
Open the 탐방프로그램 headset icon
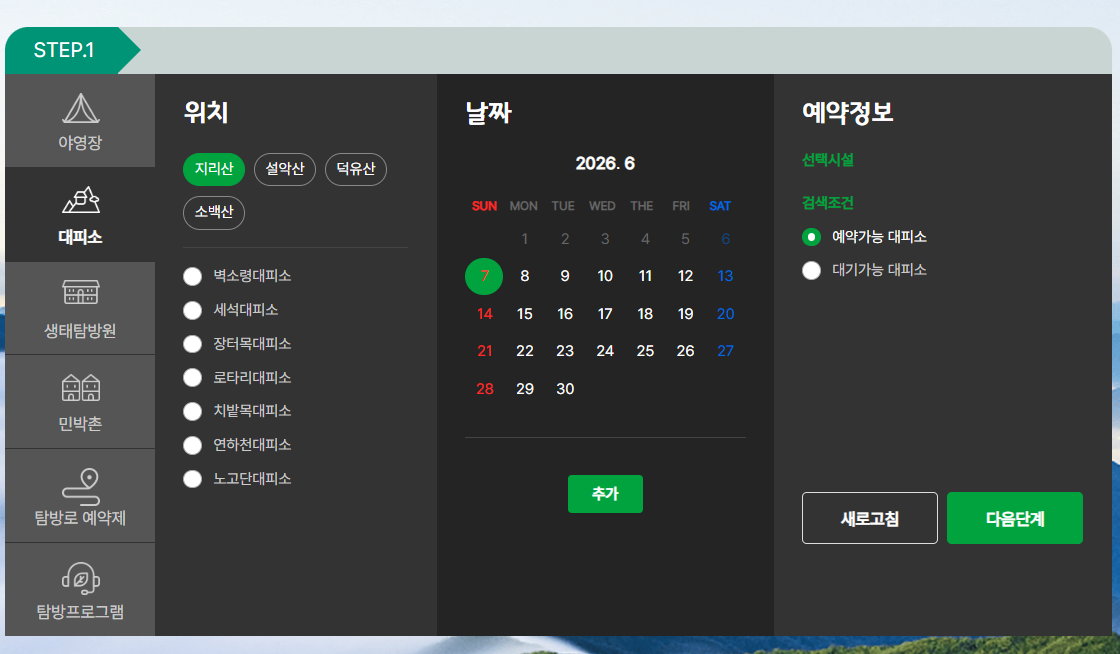point(81,578)
